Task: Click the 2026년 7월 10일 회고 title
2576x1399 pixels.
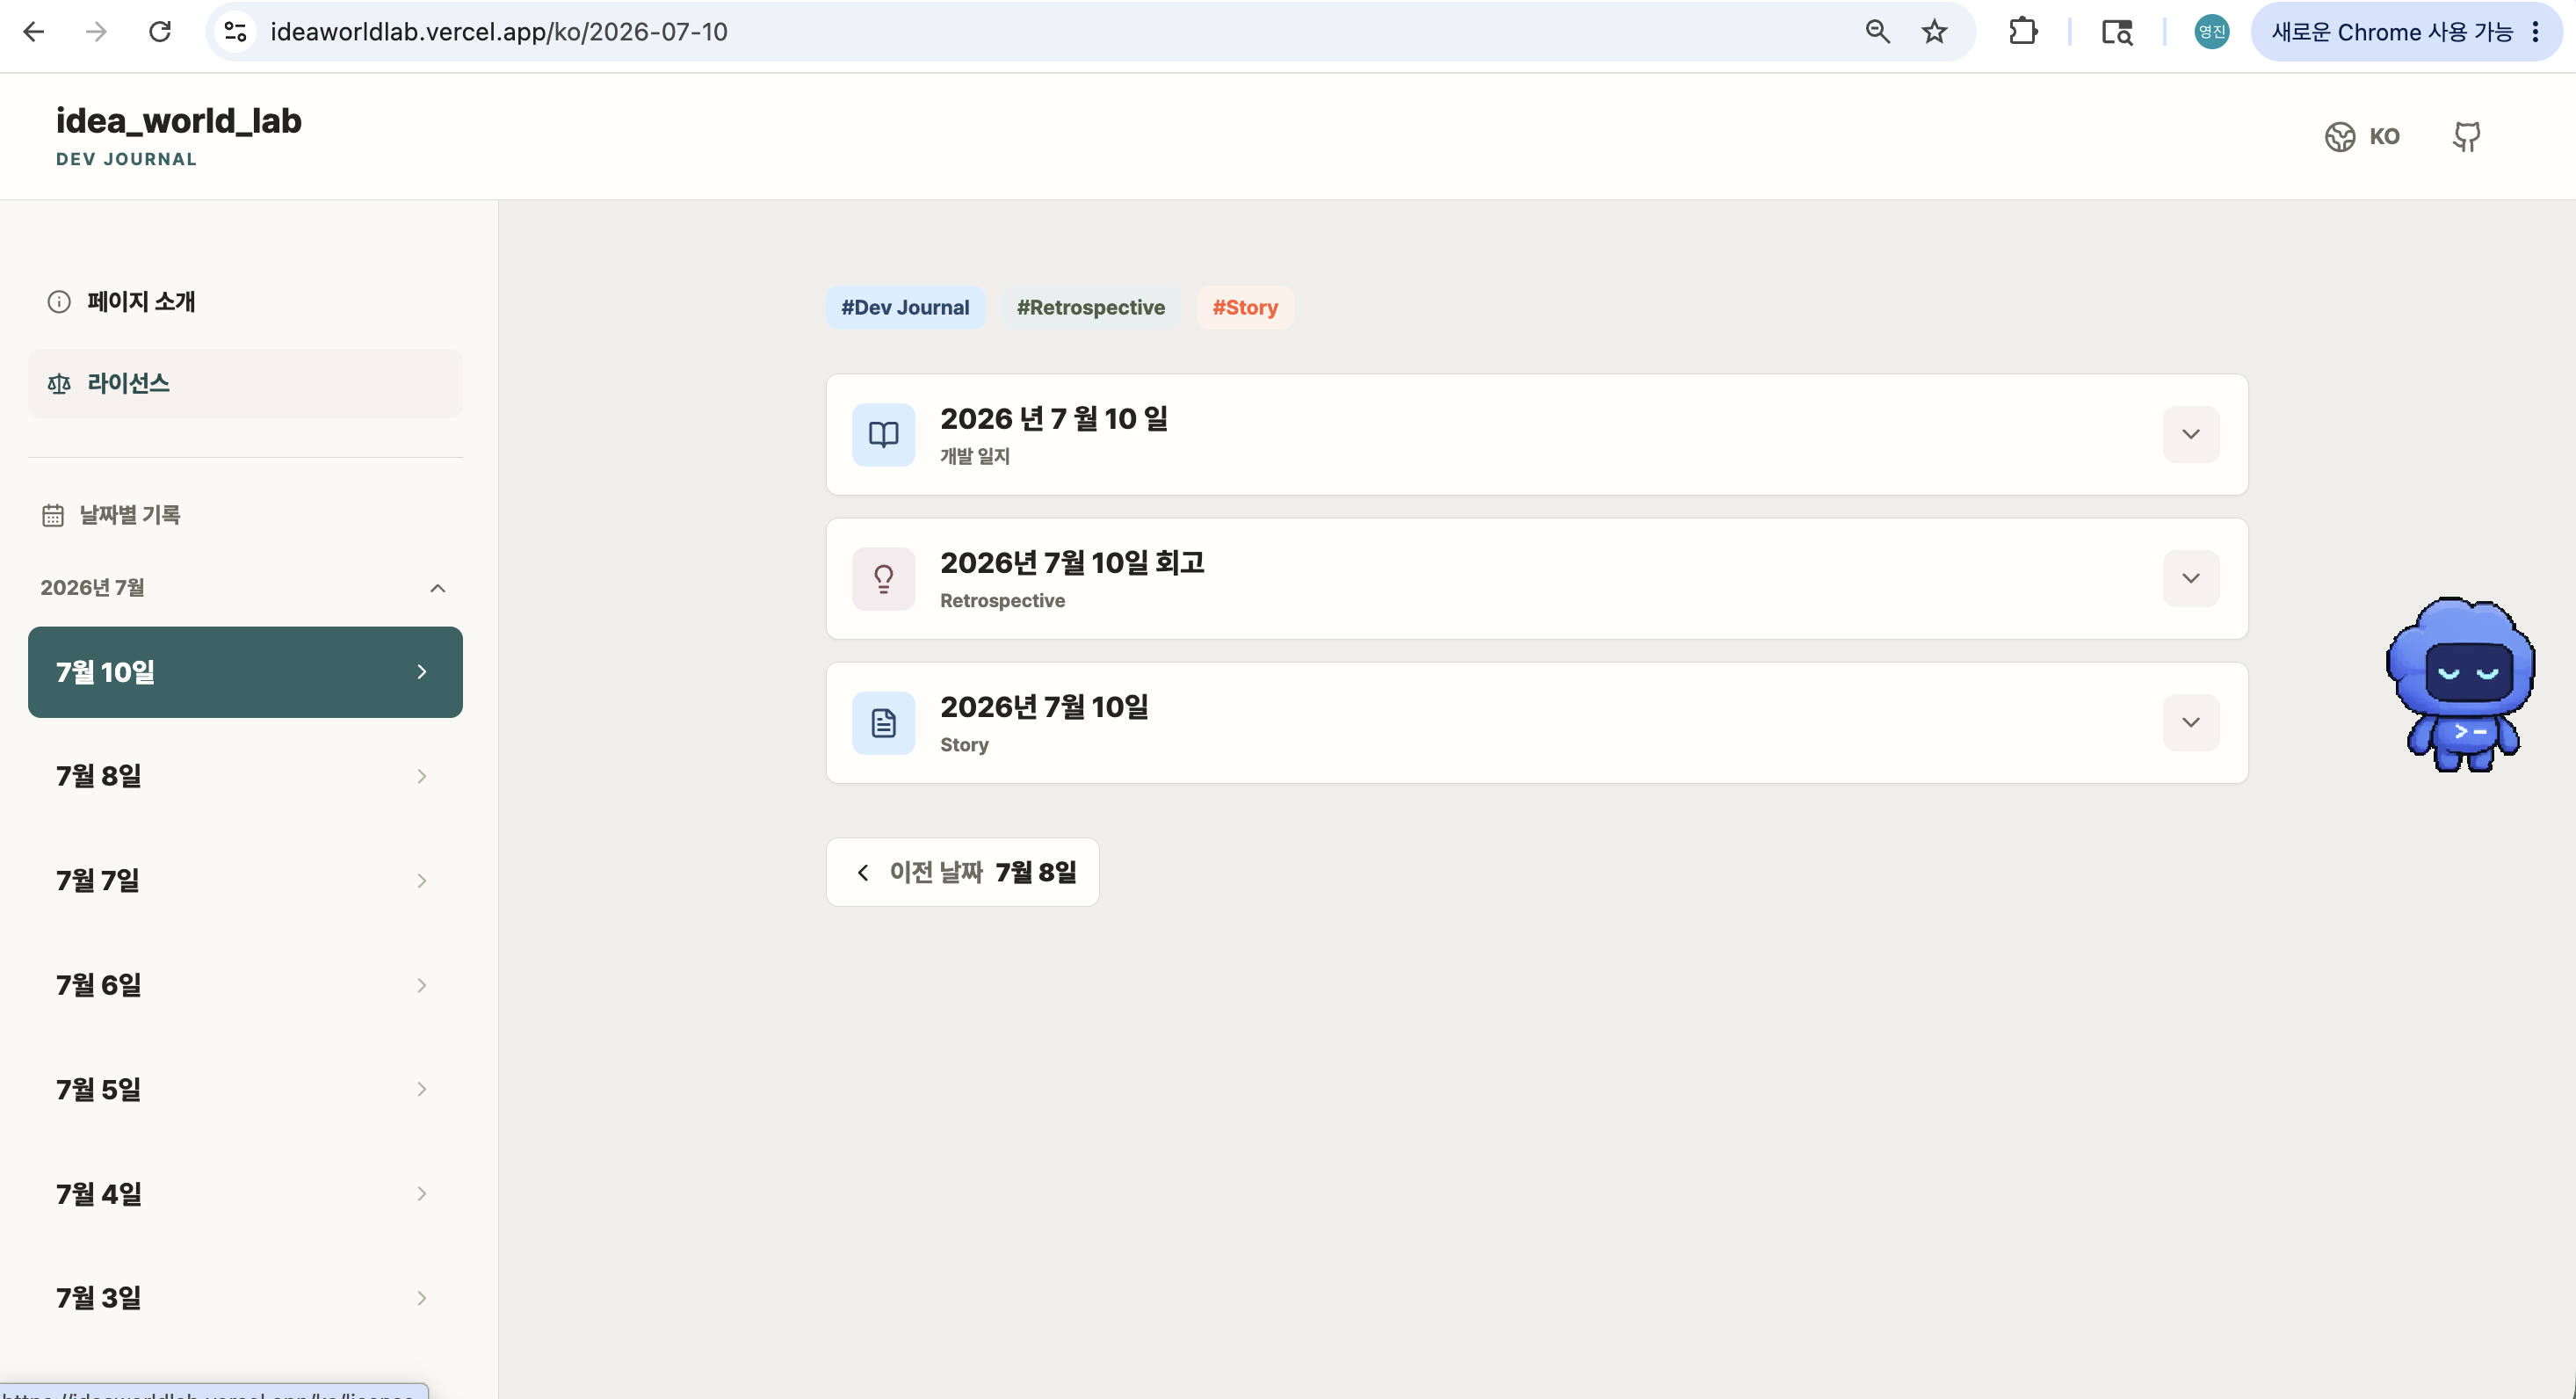Action: pyautogui.click(x=1072, y=563)
